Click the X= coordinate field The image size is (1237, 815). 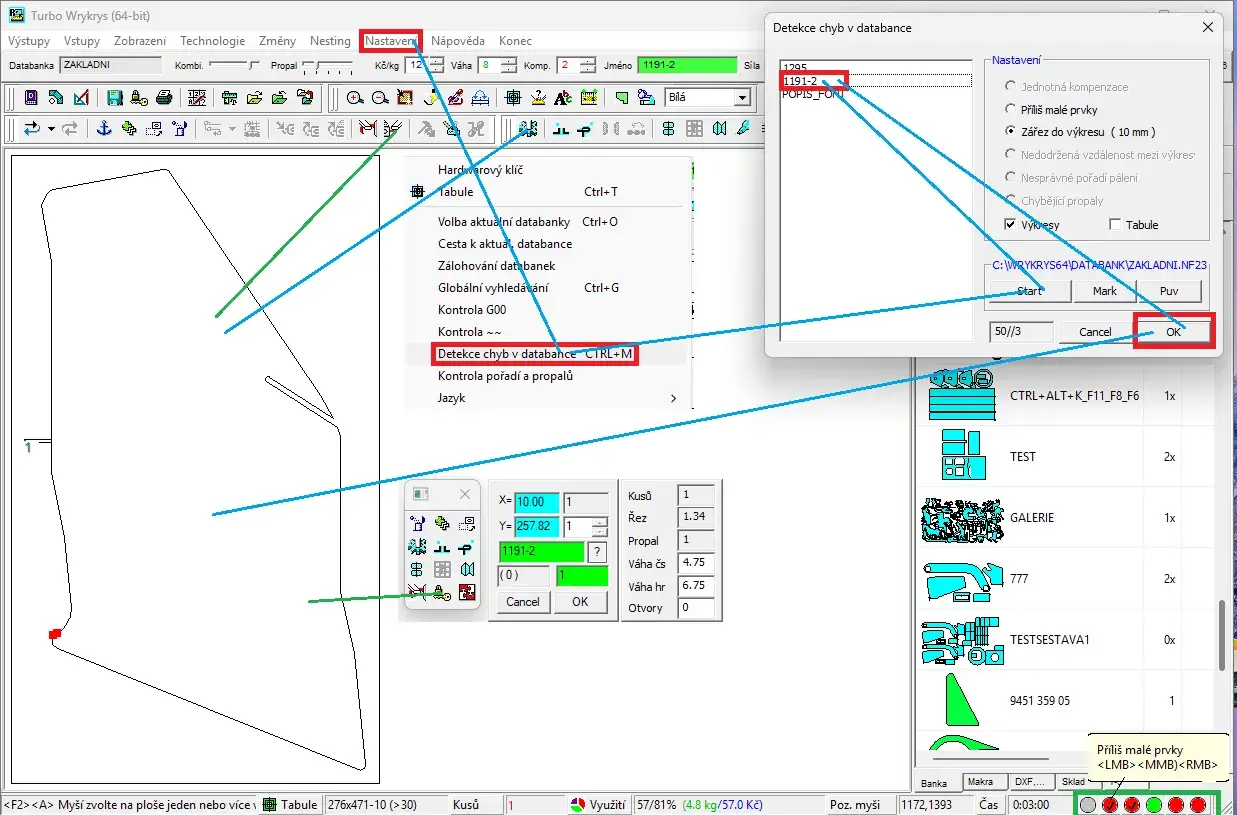tap(537, 503)
